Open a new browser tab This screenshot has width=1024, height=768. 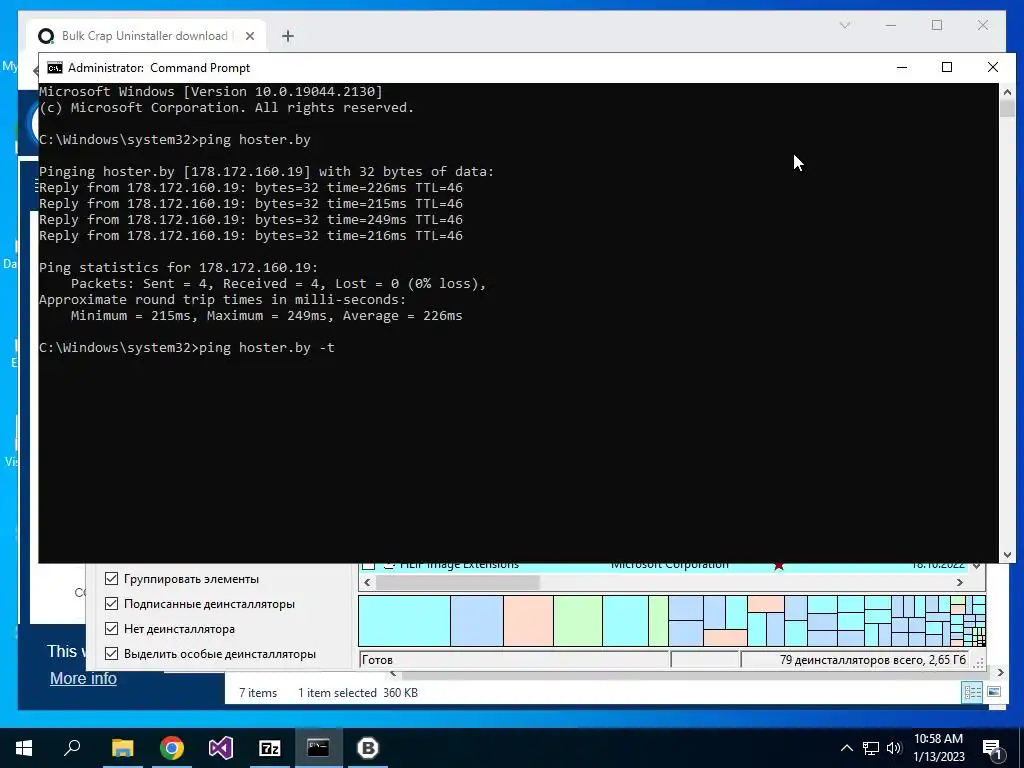[x=288, y=36]
